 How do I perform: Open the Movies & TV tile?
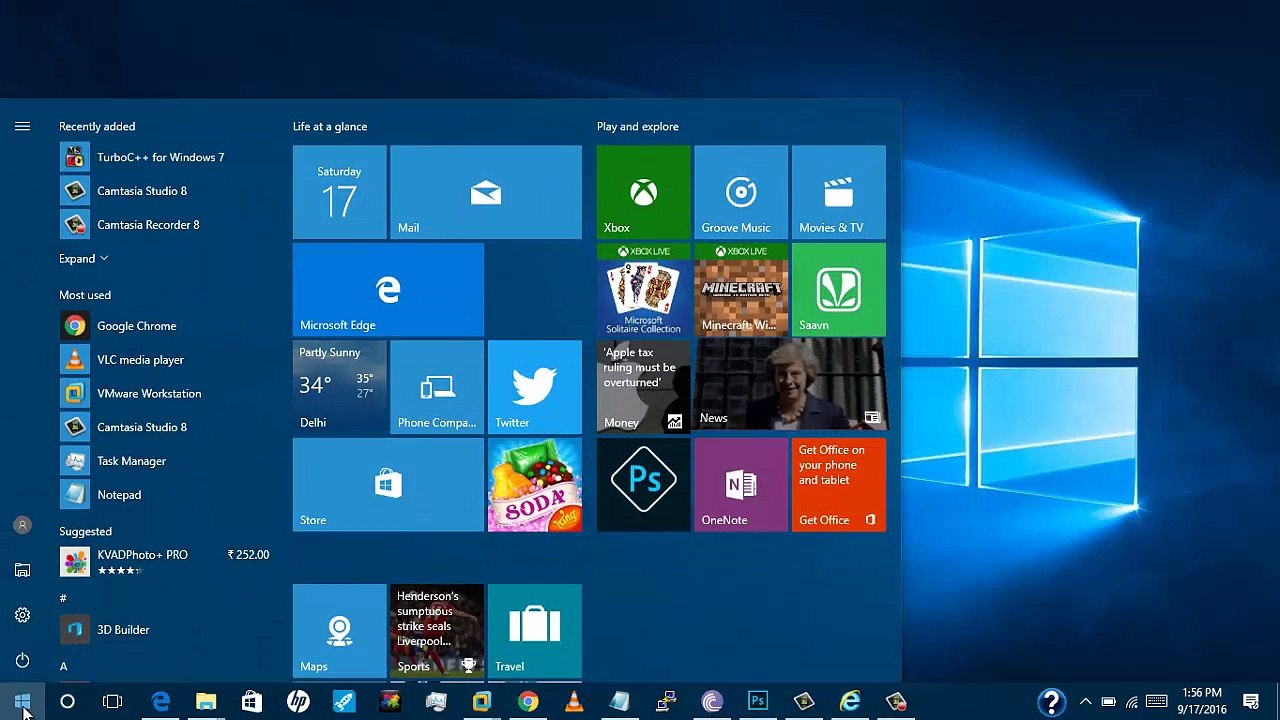point(838,192)
